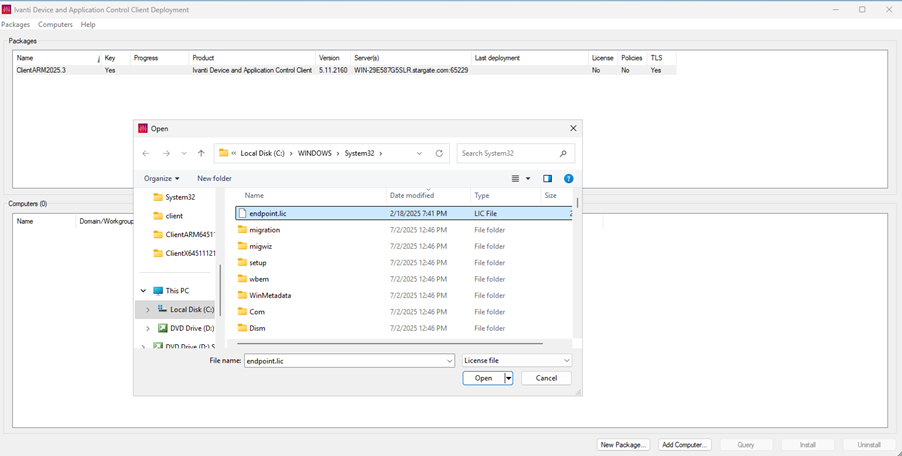Open the file dialog help icon
This screenshot has width=902, height=456.
click(x=568, y=179)
